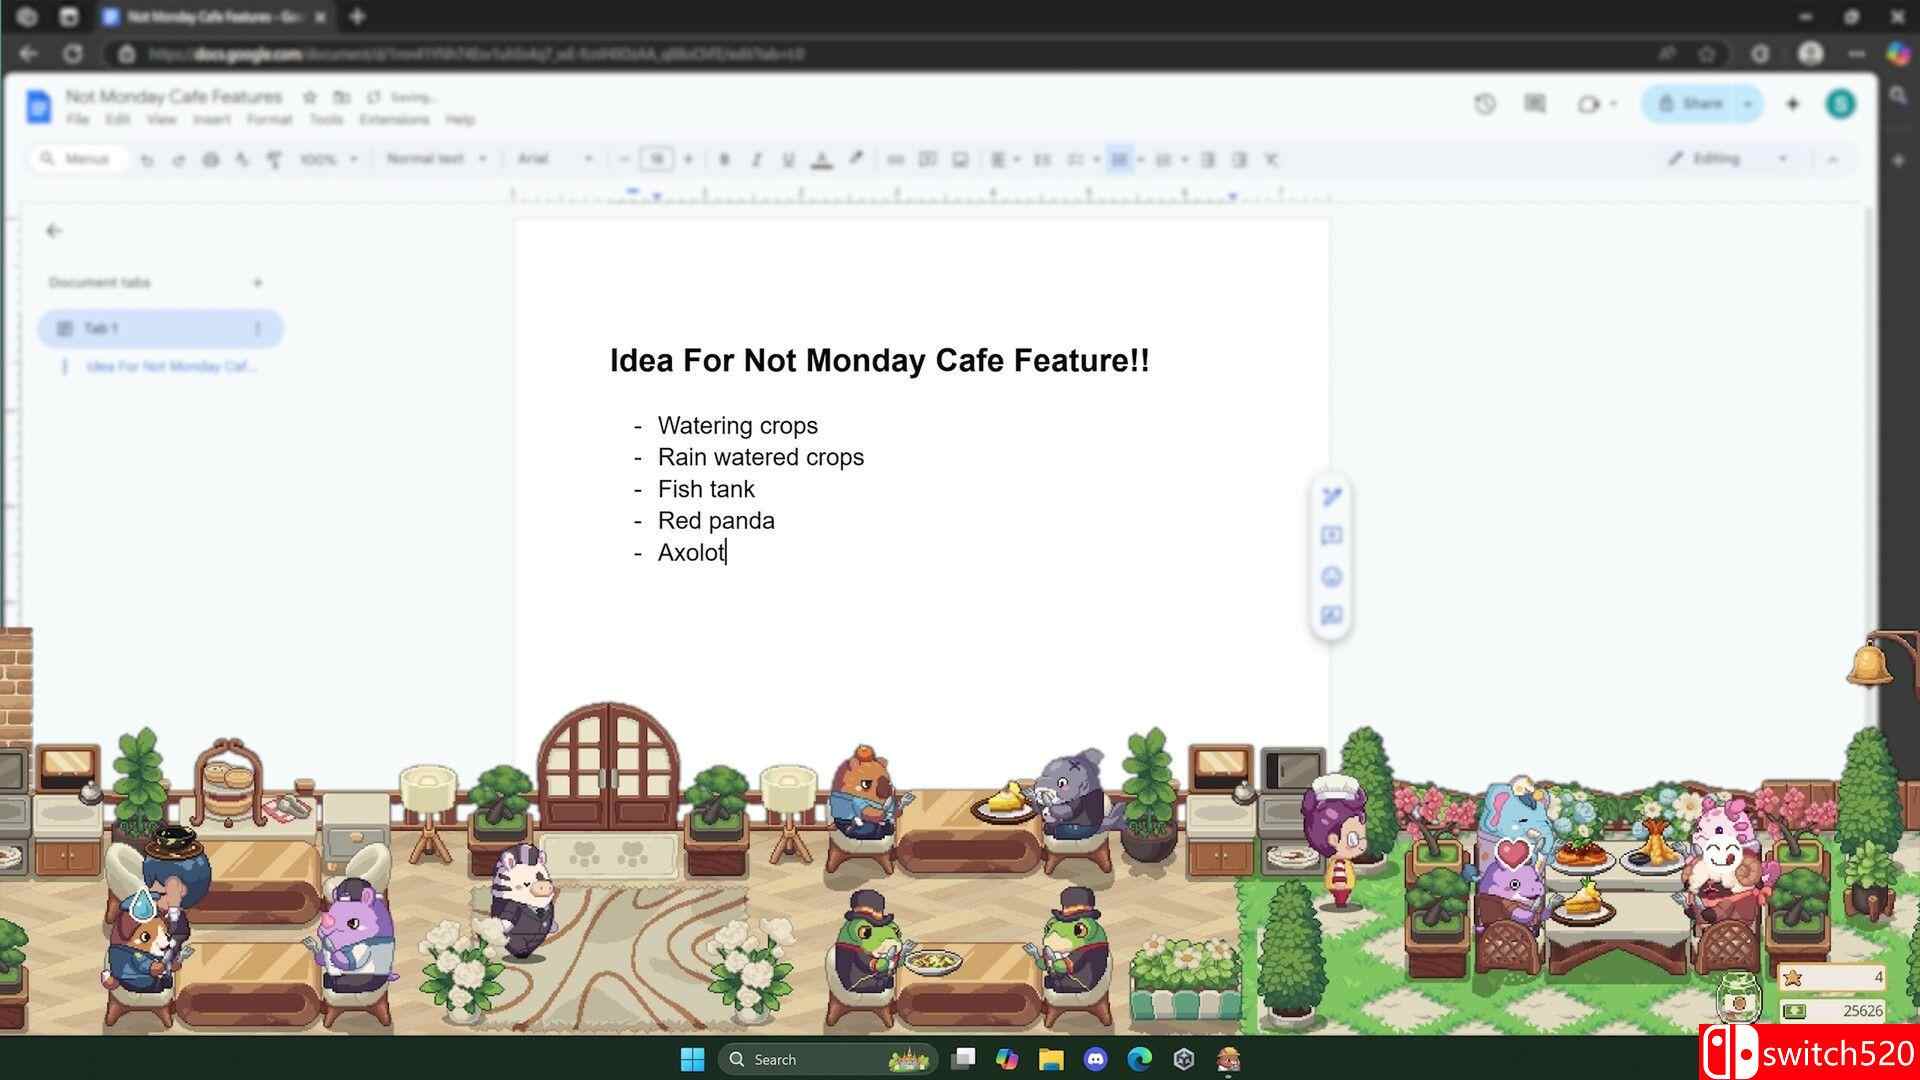The height and width of the screenshot is (1080, 1920).
Task: Toggle bold formatting
Action: pos(725,159)
